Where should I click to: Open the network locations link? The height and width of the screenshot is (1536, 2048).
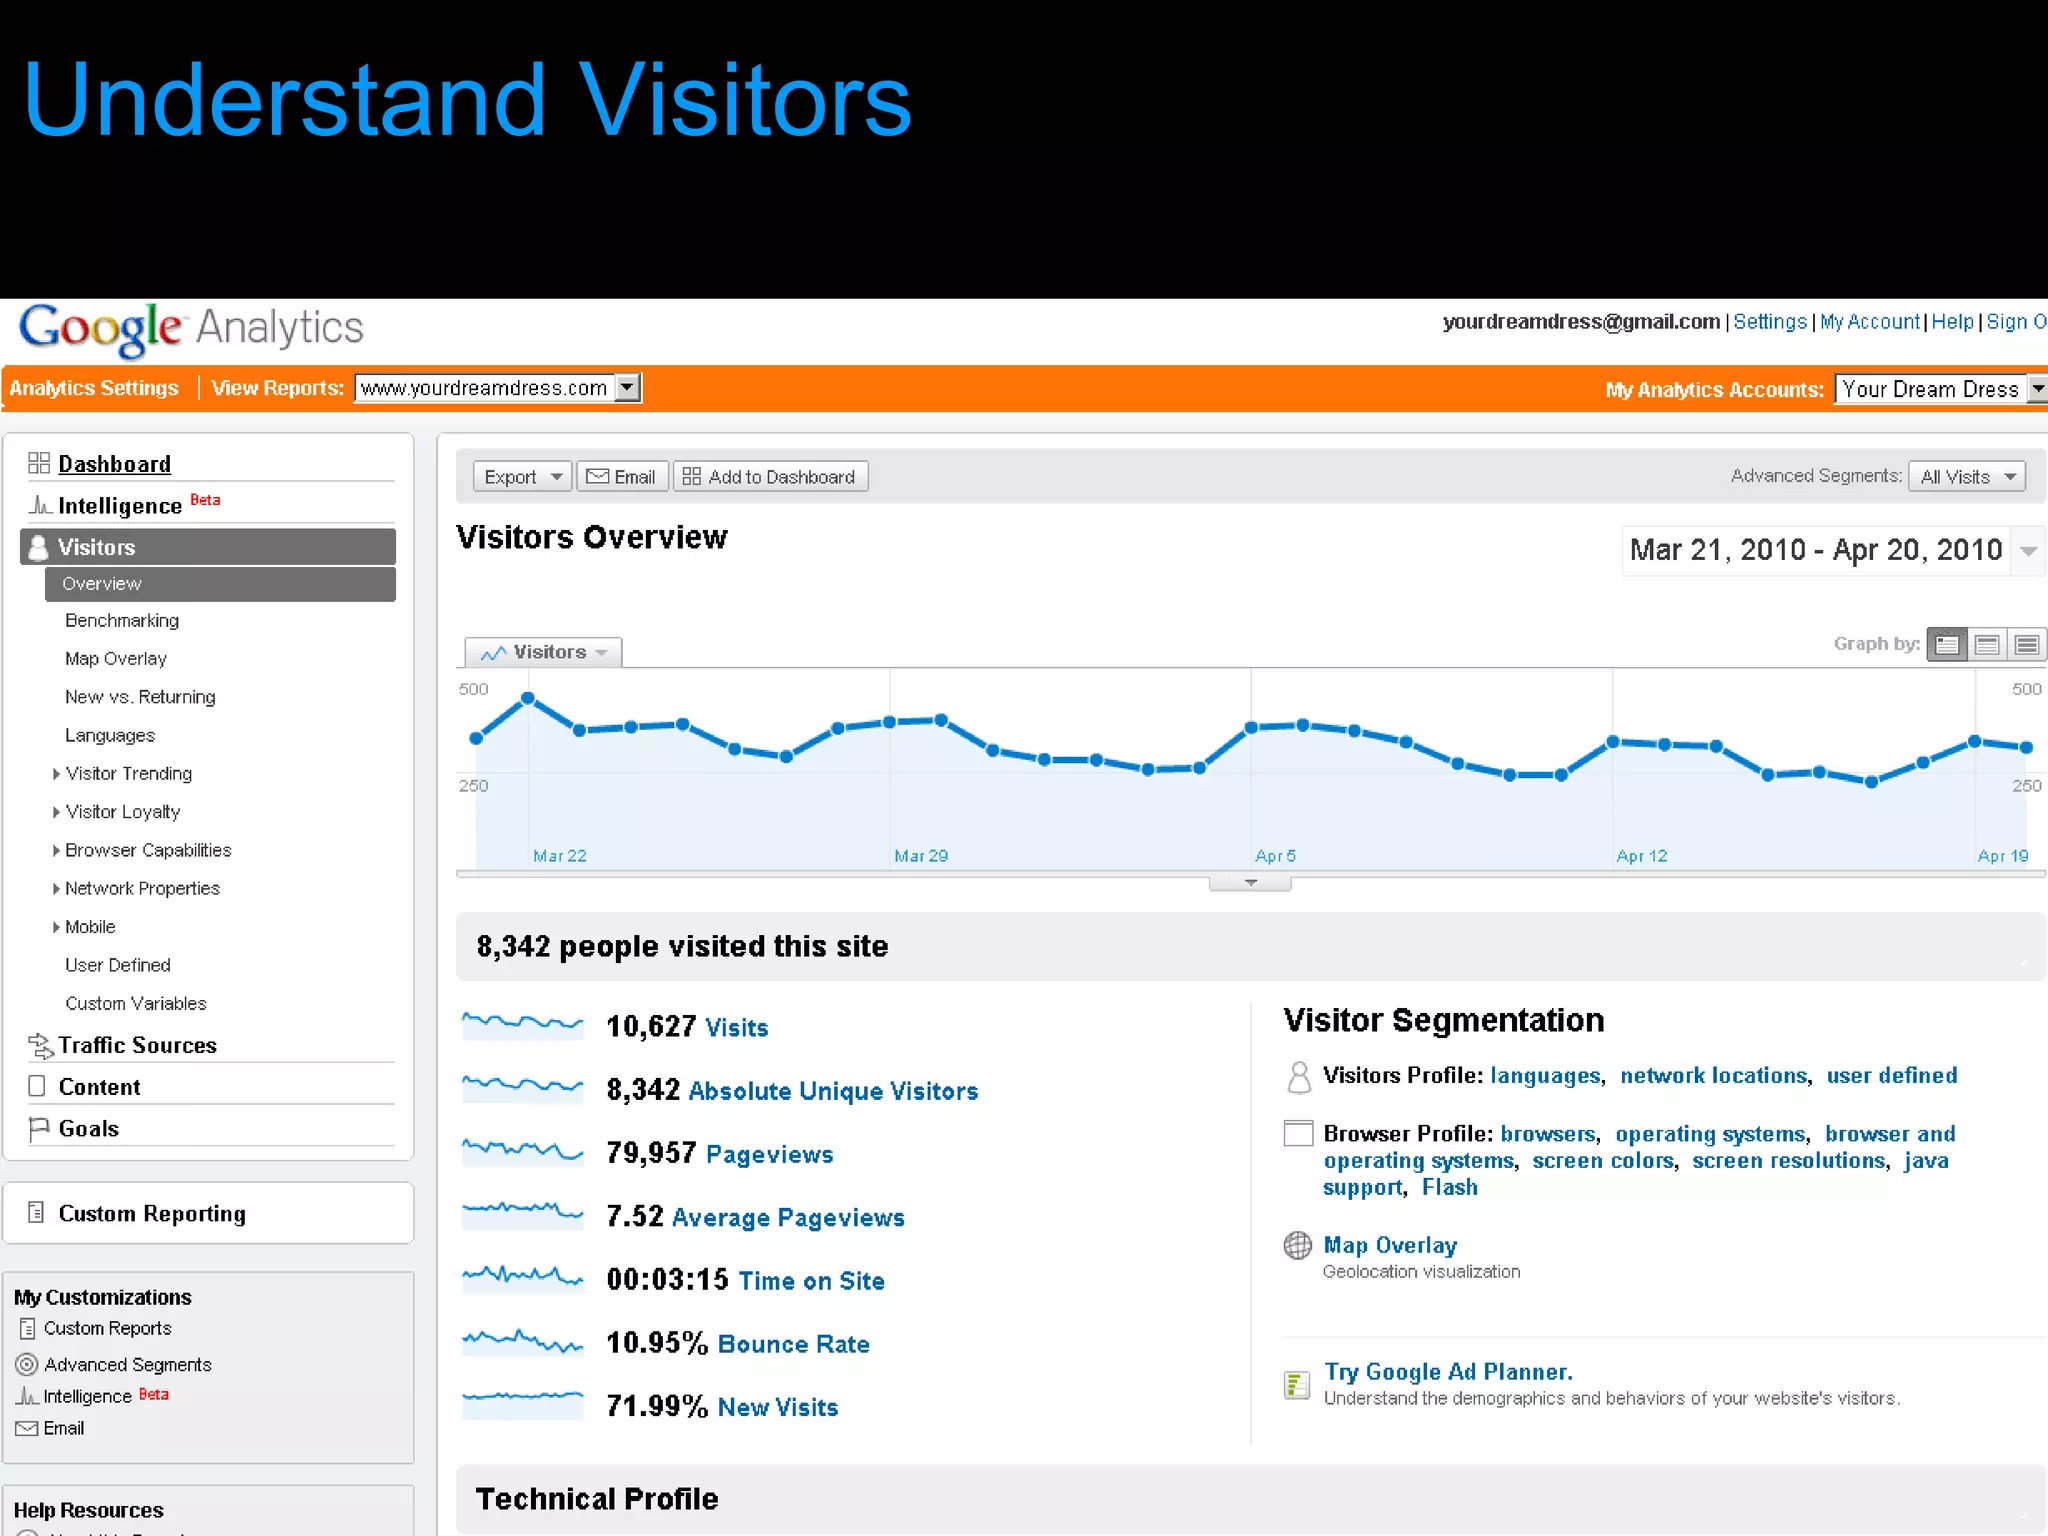[1714, 1076]
